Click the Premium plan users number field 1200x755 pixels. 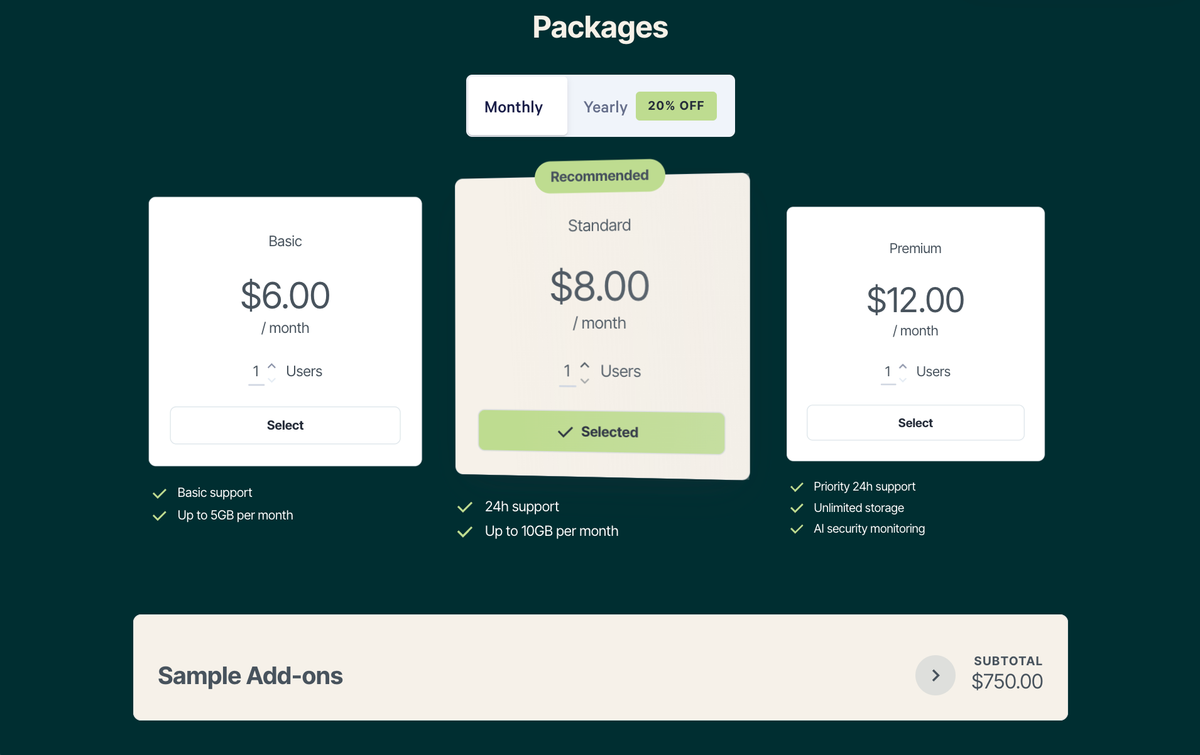coord(887,372)
